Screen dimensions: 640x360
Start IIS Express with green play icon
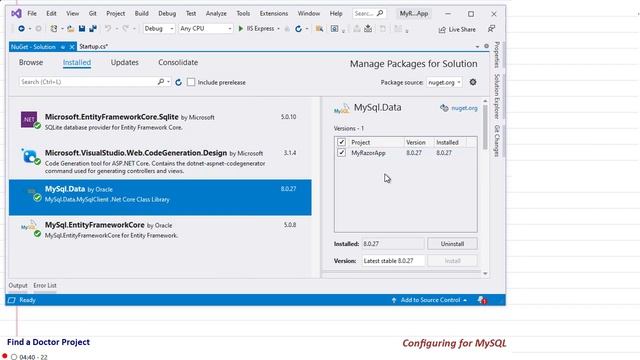tap(241, 29)
